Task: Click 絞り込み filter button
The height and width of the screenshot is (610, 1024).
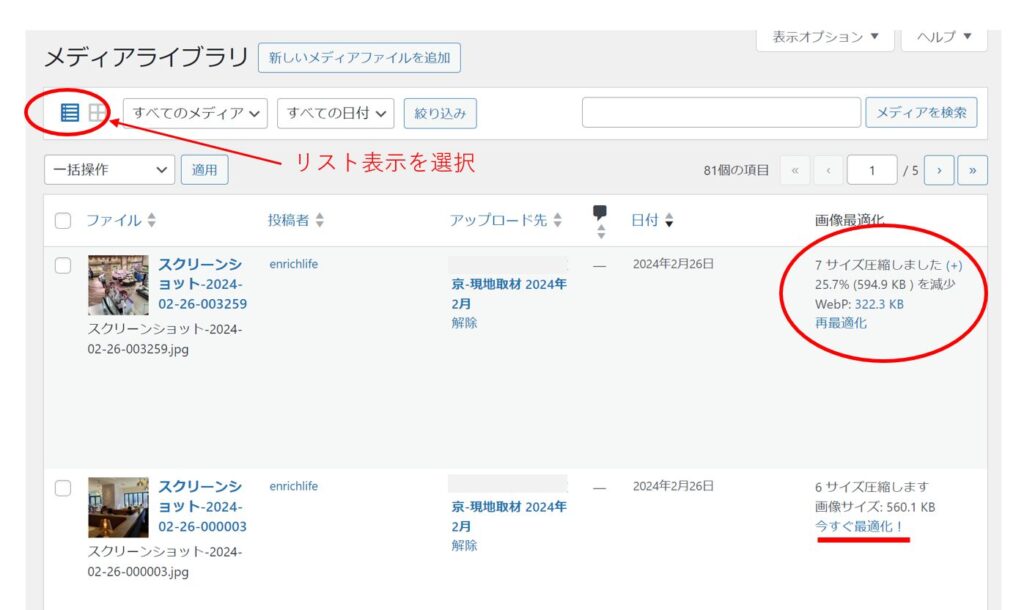Action: (440, 114)
